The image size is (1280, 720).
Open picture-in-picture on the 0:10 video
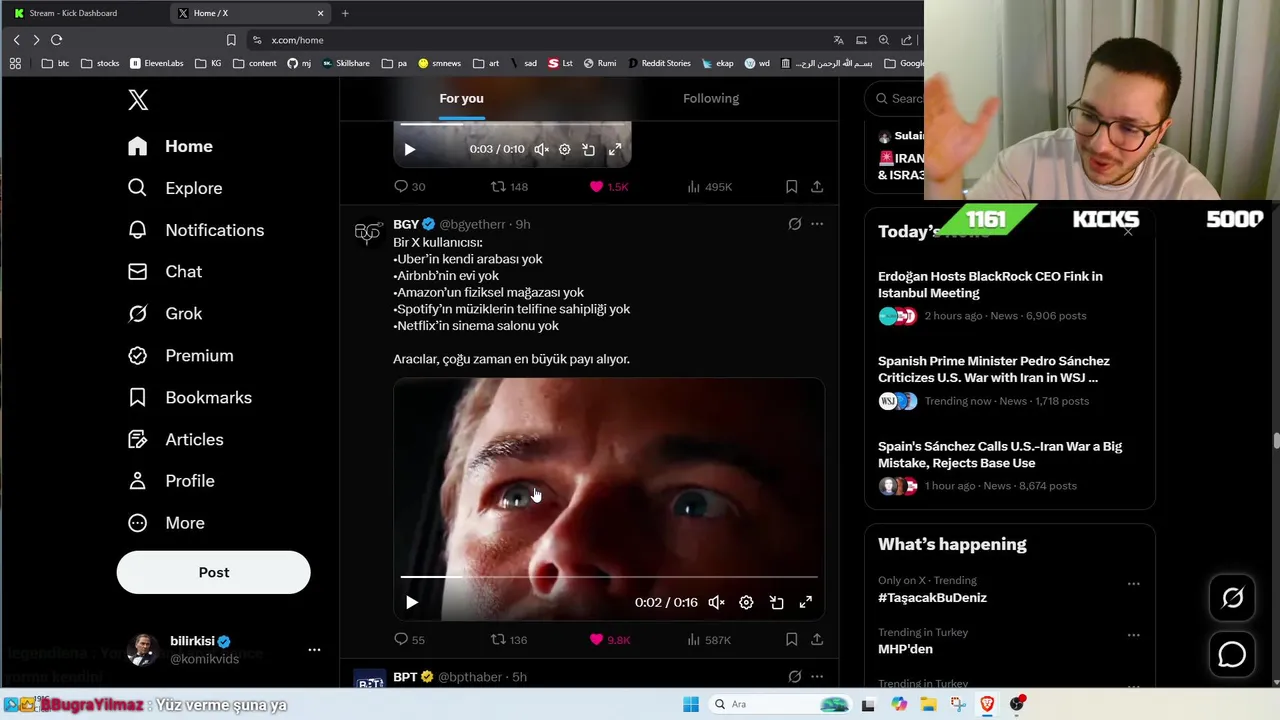click(x=588, y=149)
